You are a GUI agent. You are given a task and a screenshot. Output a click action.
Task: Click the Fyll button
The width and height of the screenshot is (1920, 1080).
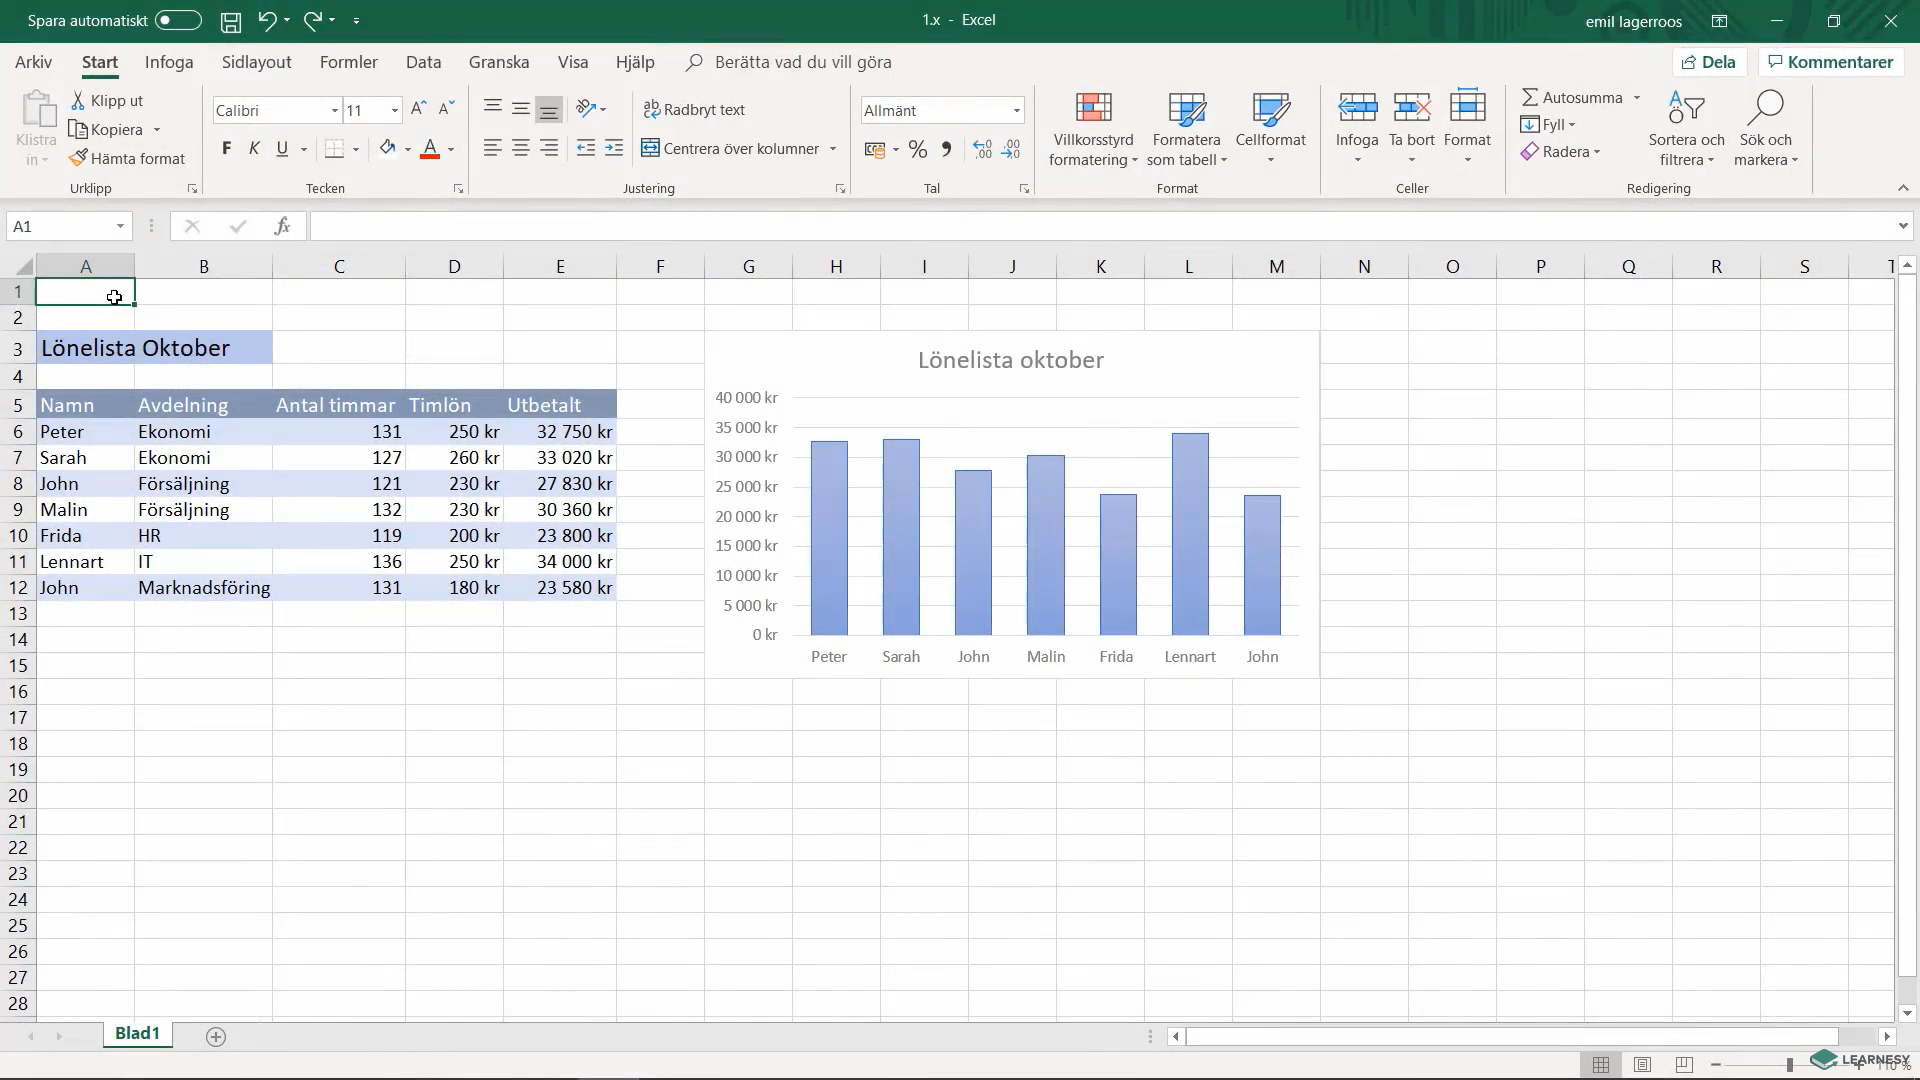coord(1548,124)
